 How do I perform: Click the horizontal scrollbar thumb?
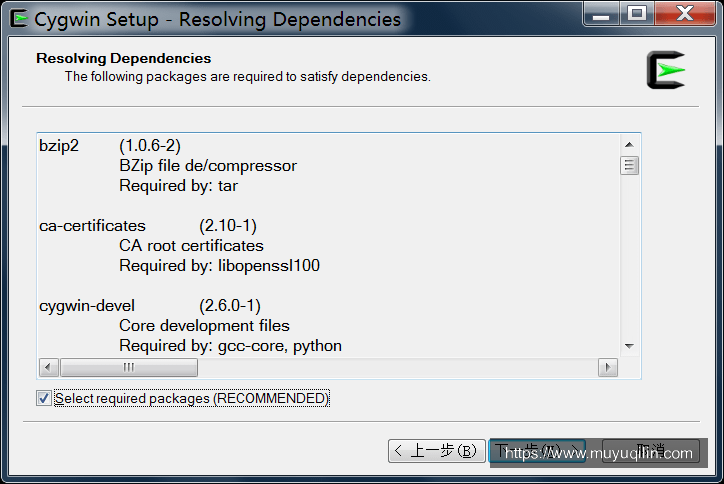(x=129, y=368)
